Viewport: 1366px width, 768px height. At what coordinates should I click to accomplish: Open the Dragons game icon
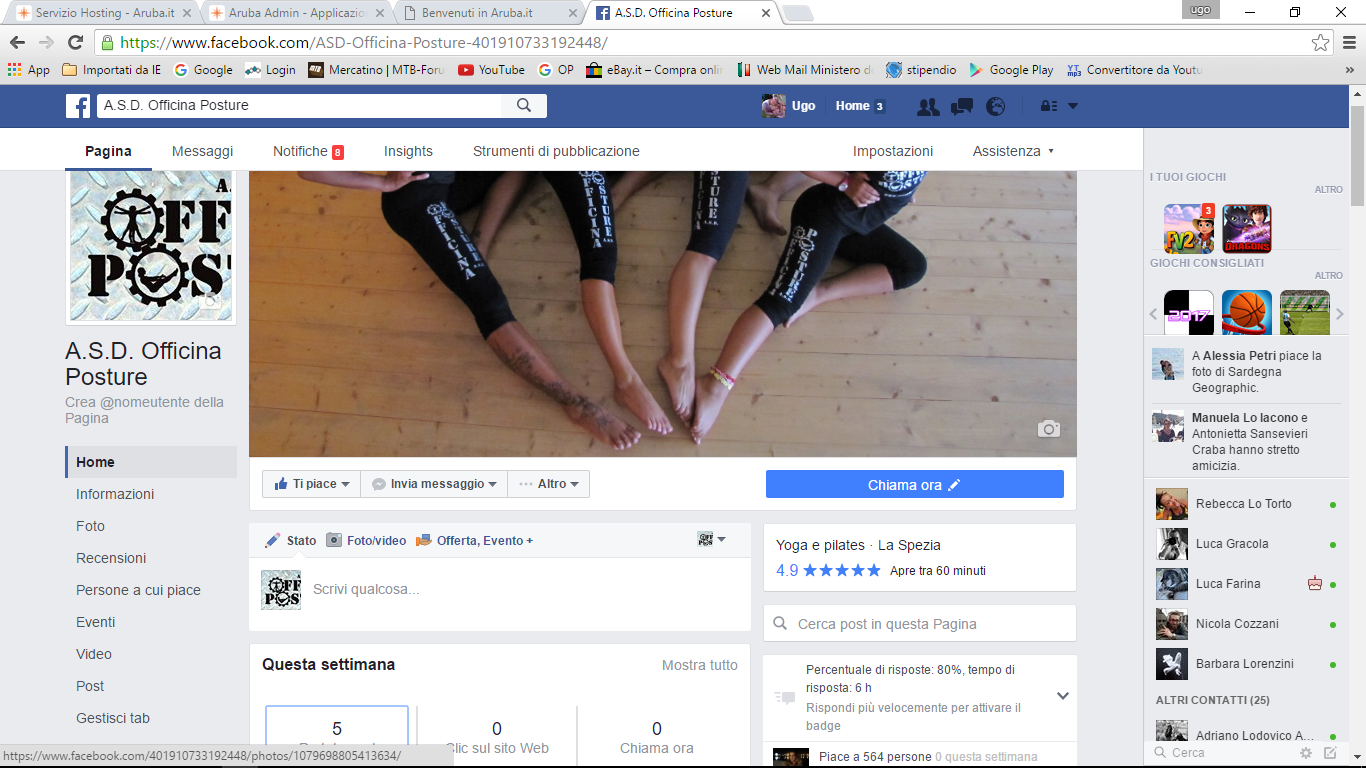click(1247, 229)
